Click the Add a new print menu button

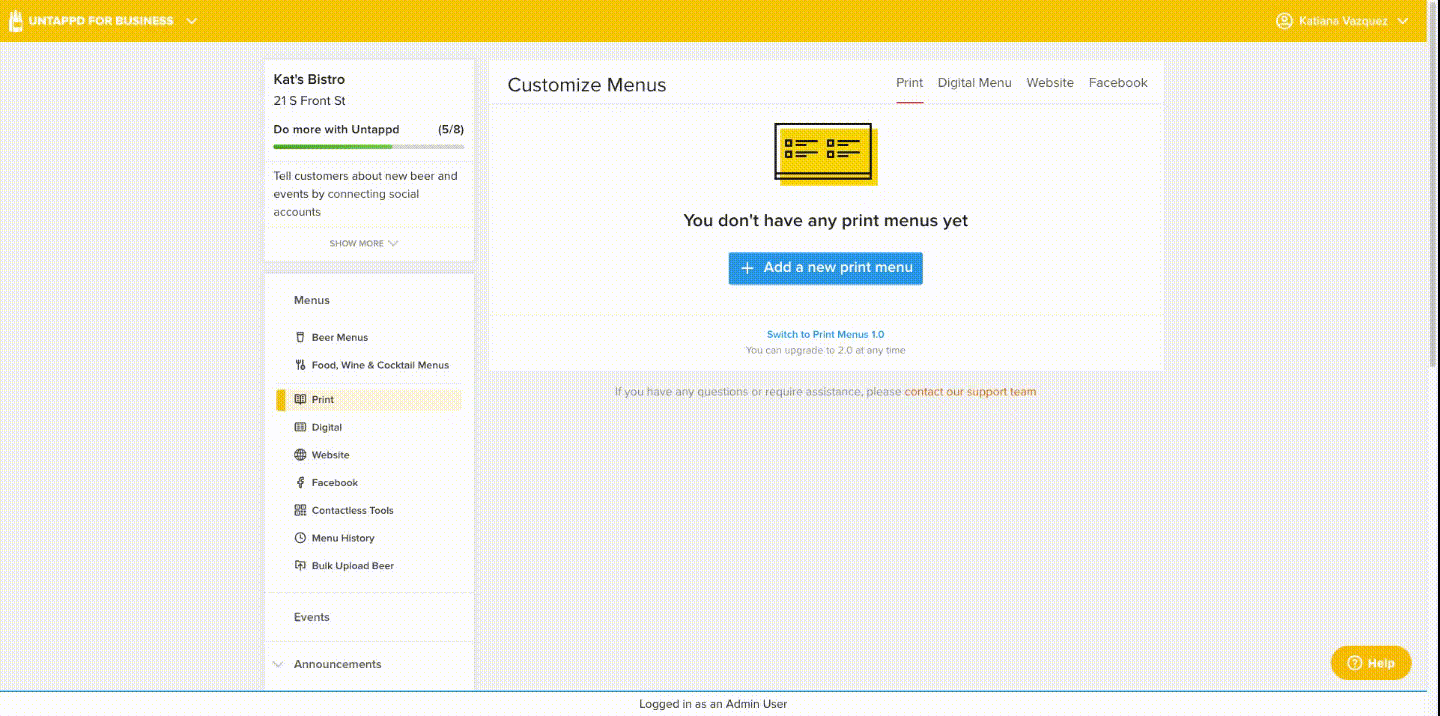tap(825, 268)
